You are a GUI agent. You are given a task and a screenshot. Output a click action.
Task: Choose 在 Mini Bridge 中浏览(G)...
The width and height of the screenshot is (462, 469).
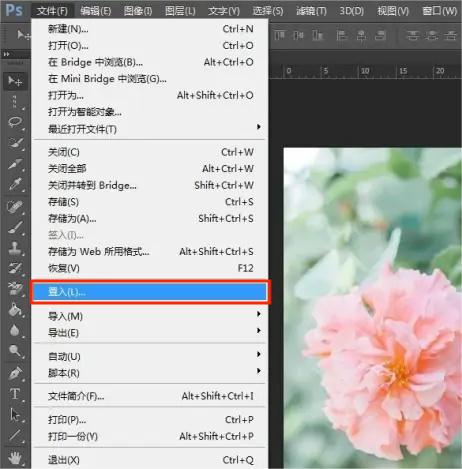150,79
